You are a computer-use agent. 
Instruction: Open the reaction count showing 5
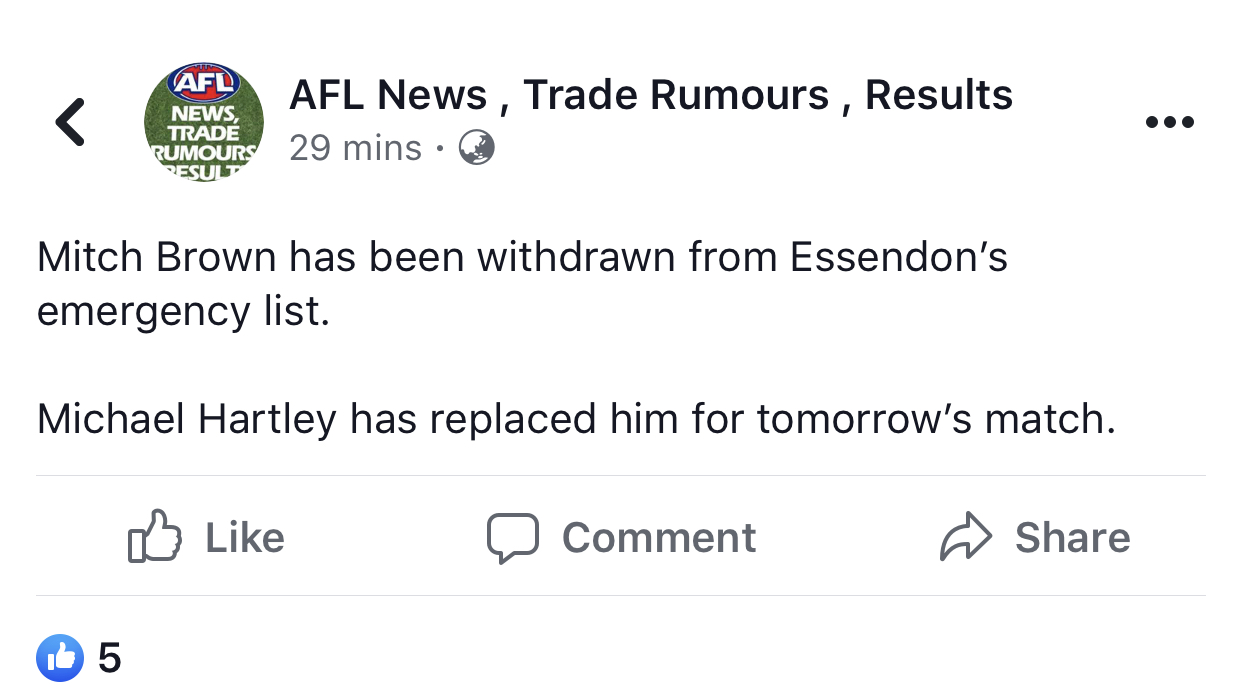click(x=110, y=658)
